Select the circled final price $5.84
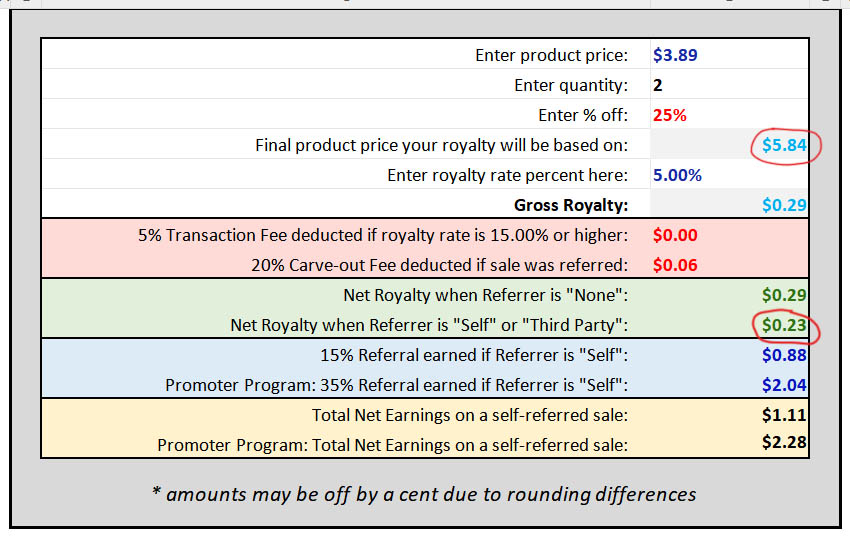850x536 pixels. click(x=784, y=145)
